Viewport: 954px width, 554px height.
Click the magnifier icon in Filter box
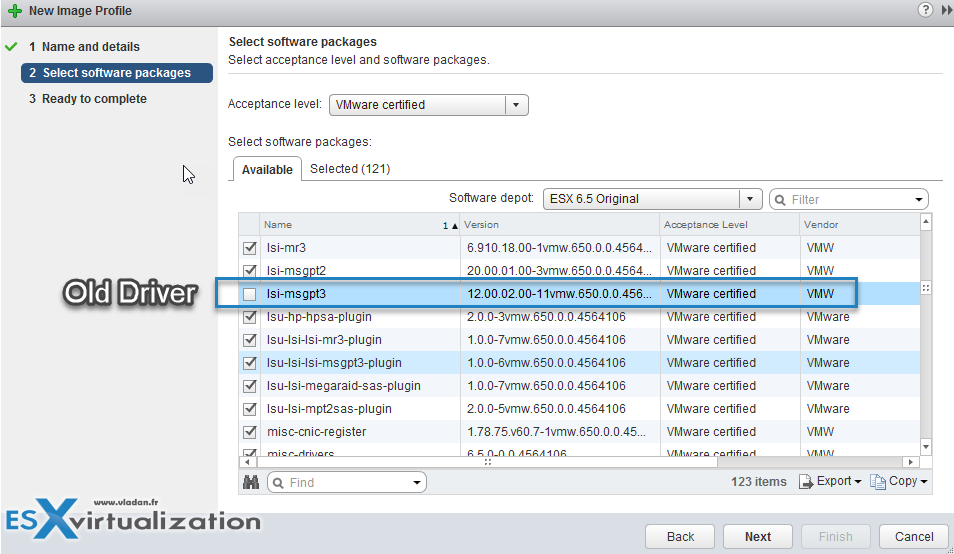coord(779,200)
